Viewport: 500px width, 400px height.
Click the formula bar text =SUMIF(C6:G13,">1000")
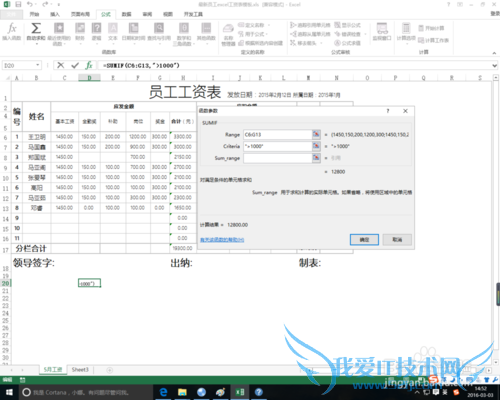coord(141,66)
